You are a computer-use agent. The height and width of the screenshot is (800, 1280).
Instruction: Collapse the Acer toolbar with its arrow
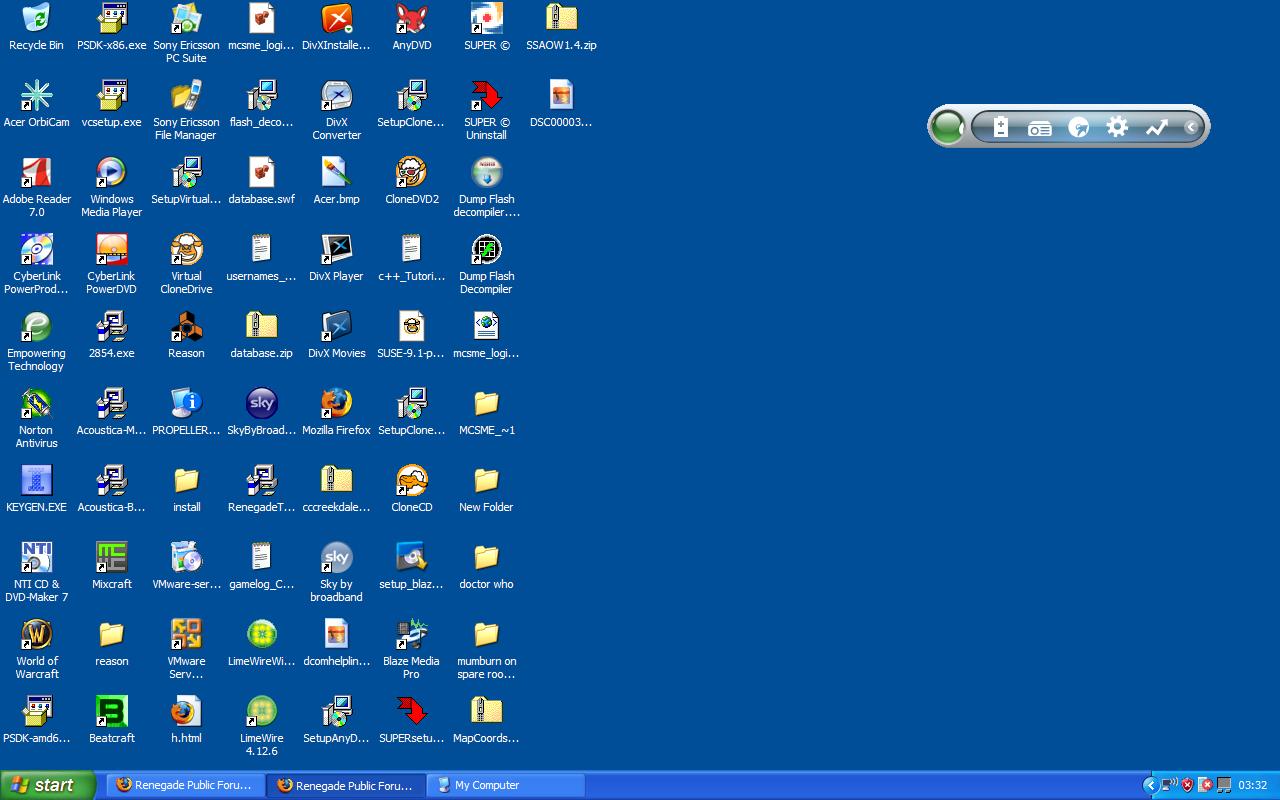[x=1191, y=127]
